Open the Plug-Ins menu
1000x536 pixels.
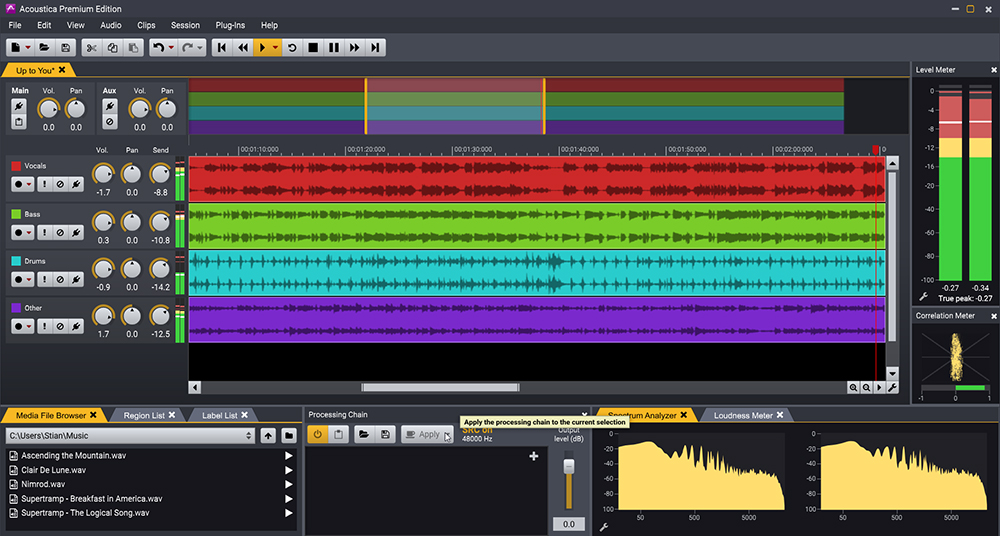tap(230, 25)
